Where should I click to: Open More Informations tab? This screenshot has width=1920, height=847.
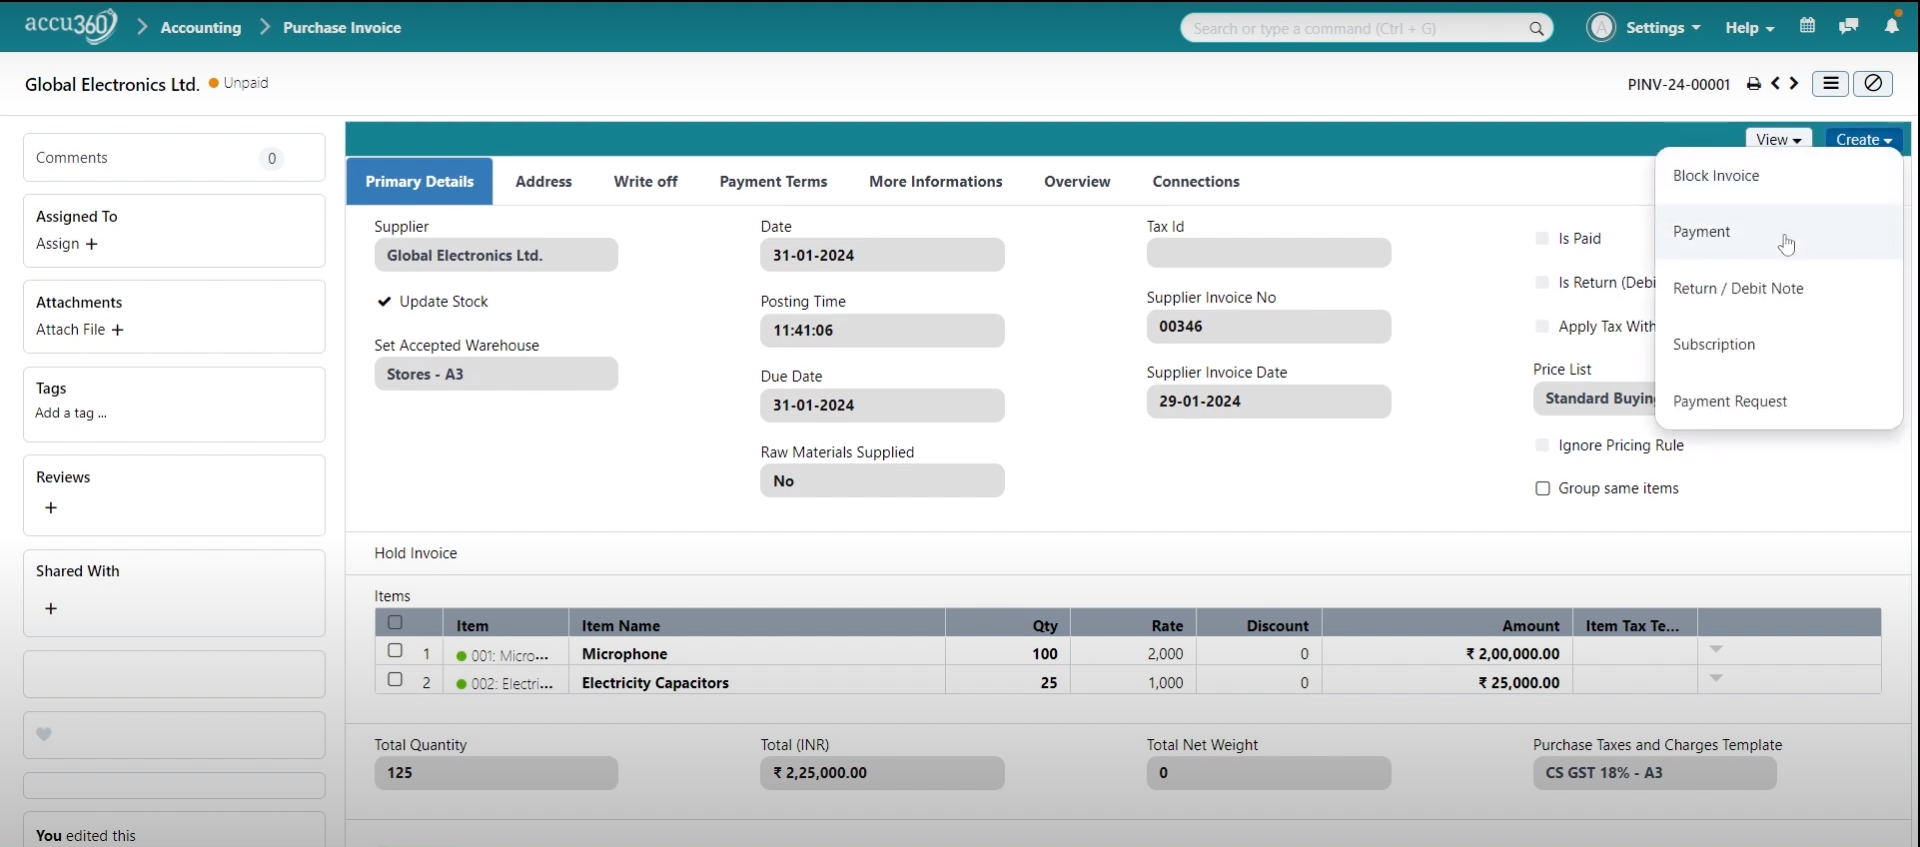click(x=936, y=182)
